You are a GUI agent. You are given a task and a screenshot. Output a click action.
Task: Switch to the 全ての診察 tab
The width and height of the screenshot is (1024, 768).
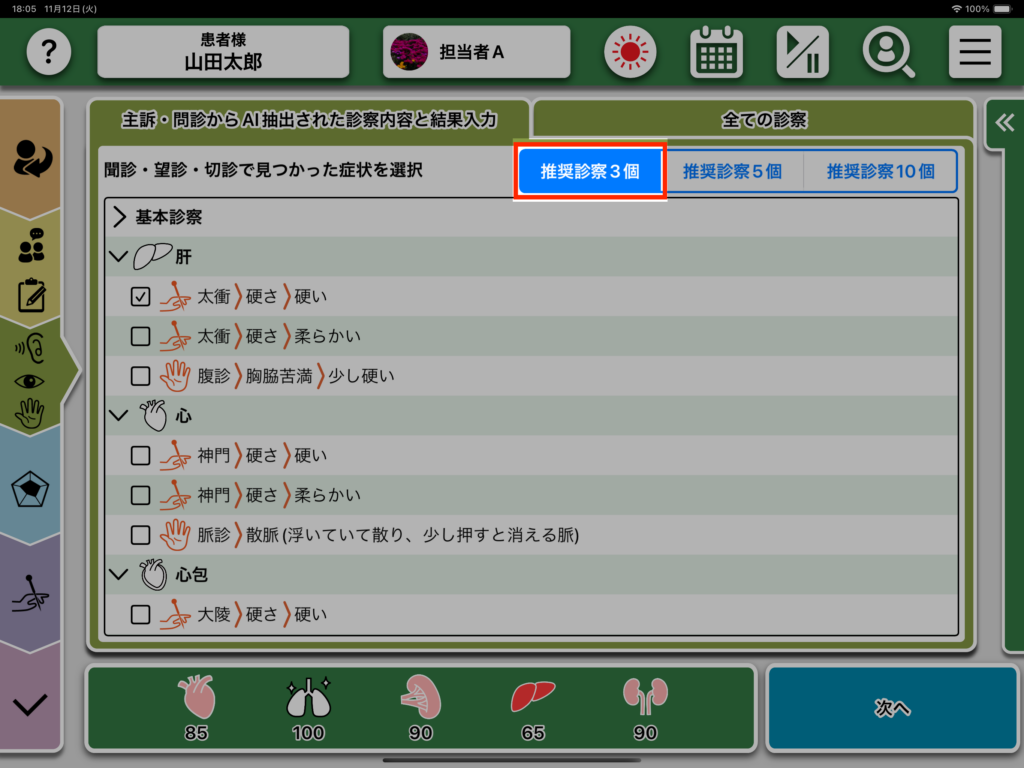763,120
